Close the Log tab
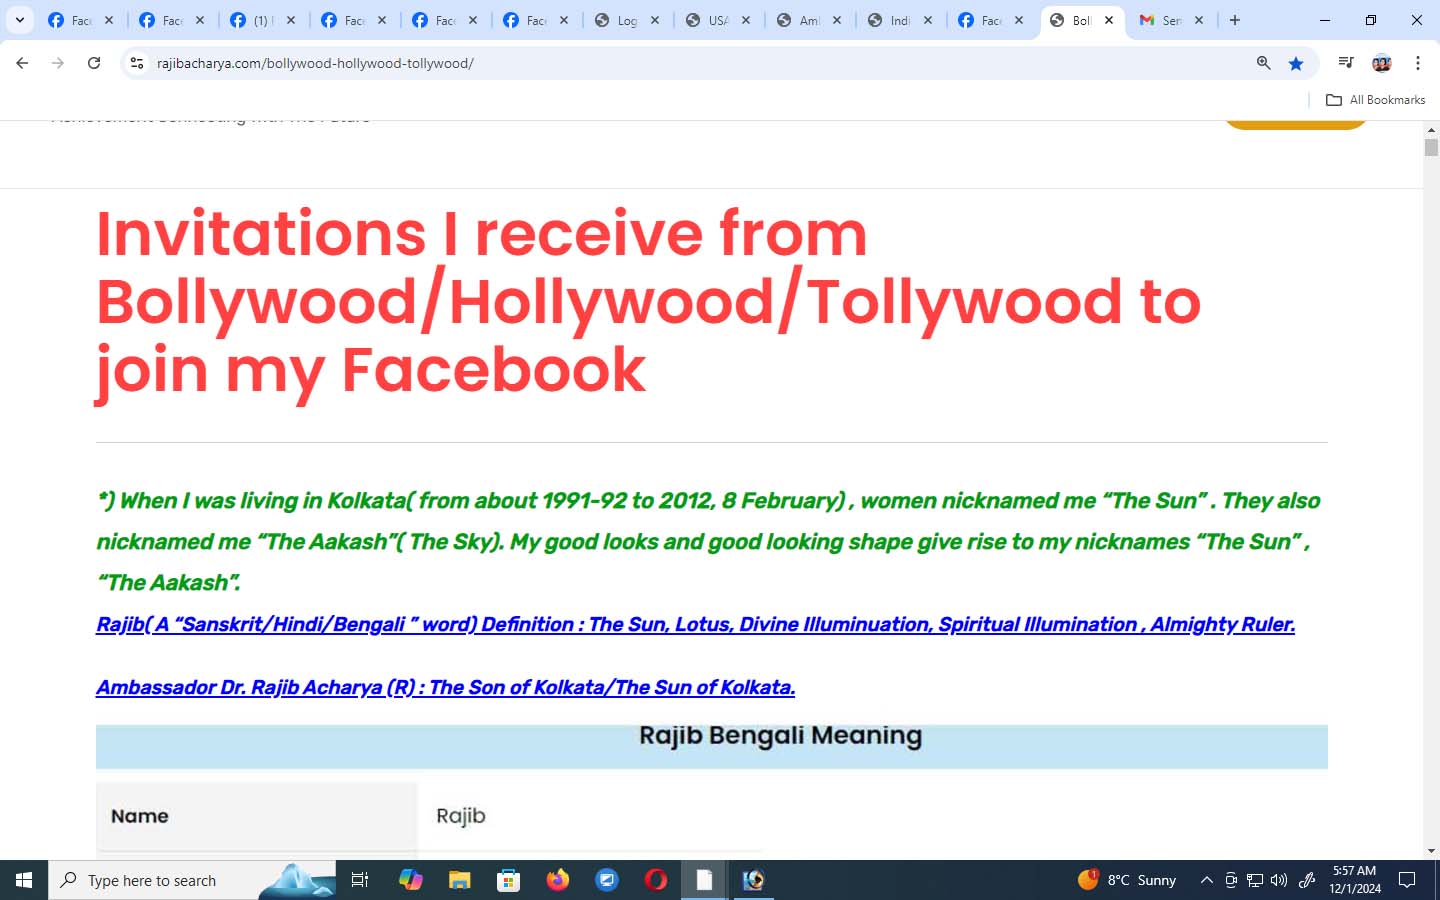Screen dimensions: 1440x900 click(655, 20)
